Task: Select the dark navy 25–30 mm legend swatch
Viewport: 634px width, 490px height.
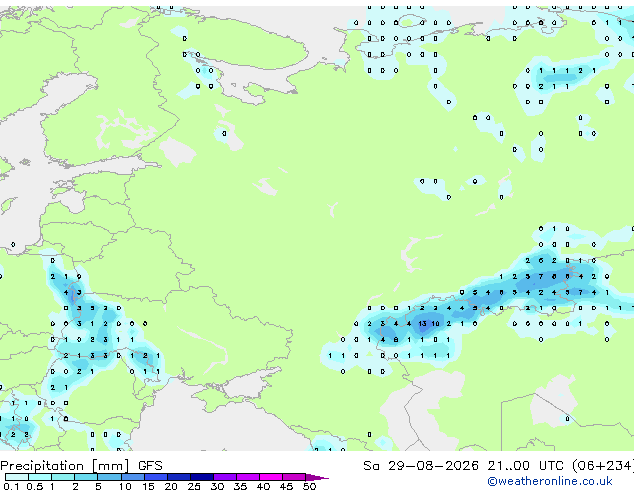Action: (201, 477)
